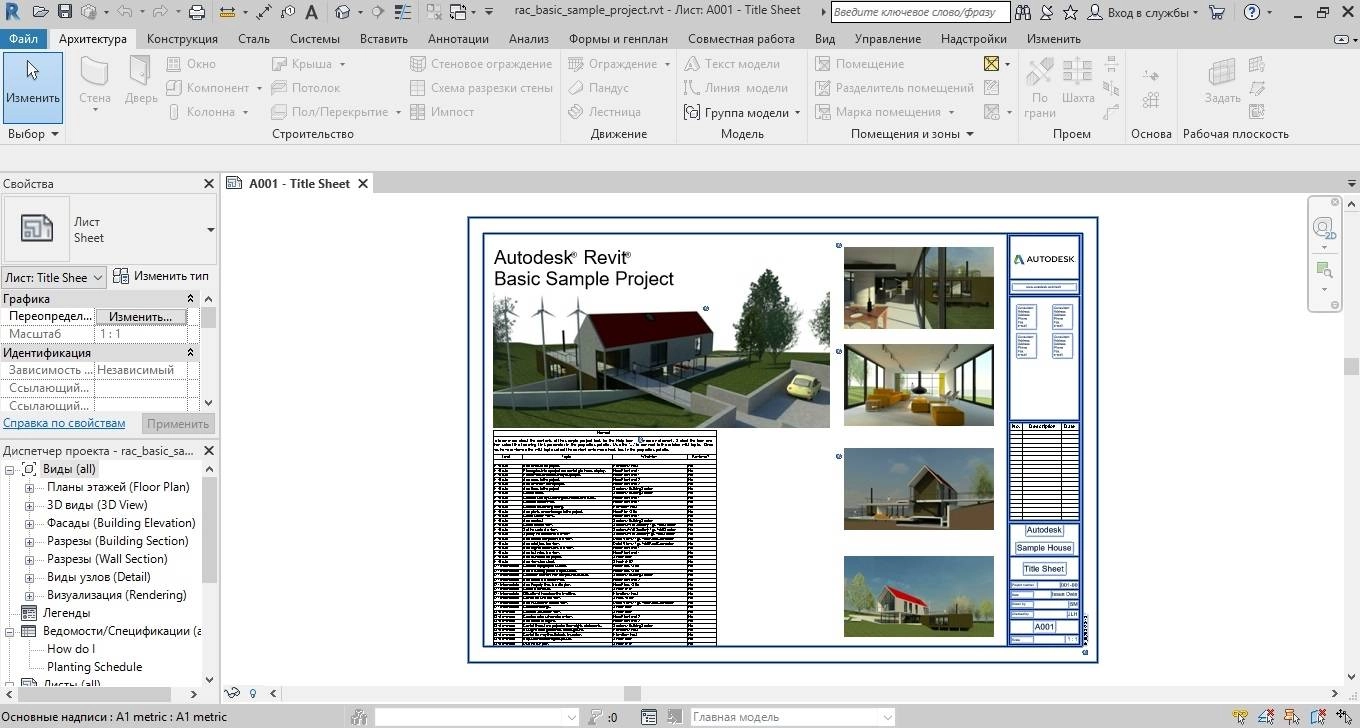Activate the A001 - Title Sheet view tab
1360x728 pixels.
coord(299,184)
